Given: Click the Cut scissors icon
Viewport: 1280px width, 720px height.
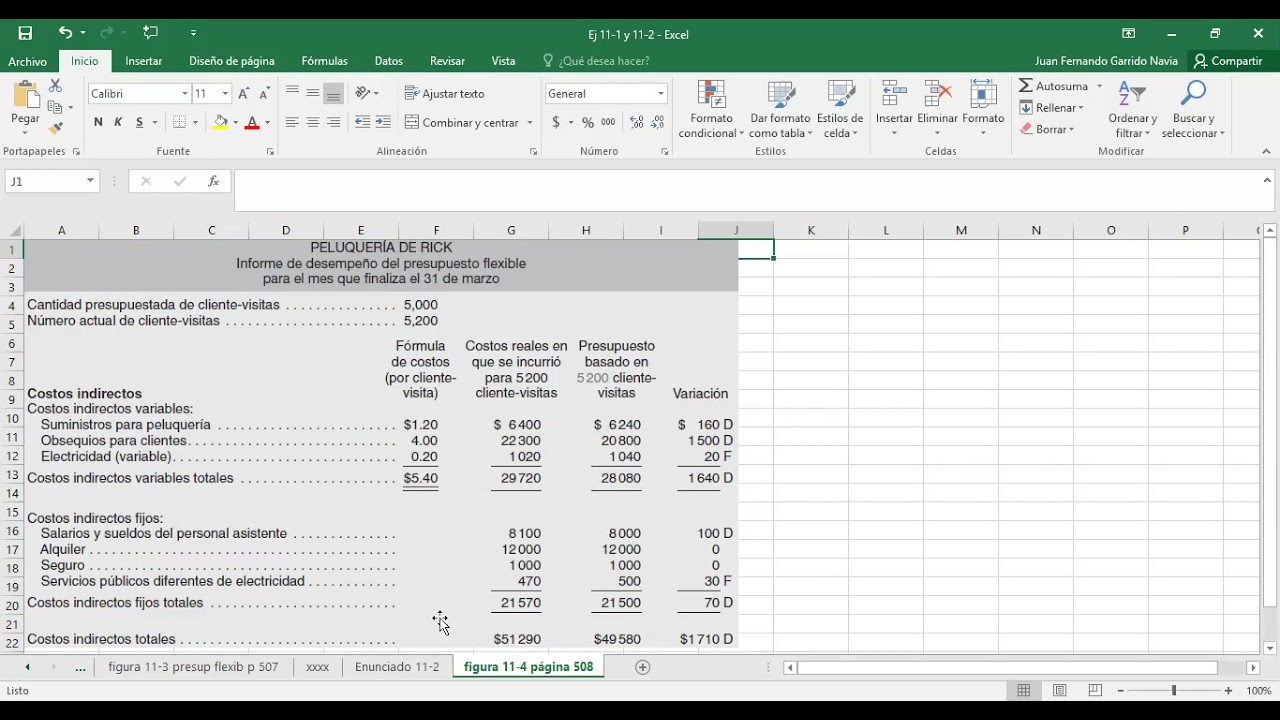Looking at the screenshot, I should click(55, 86).
